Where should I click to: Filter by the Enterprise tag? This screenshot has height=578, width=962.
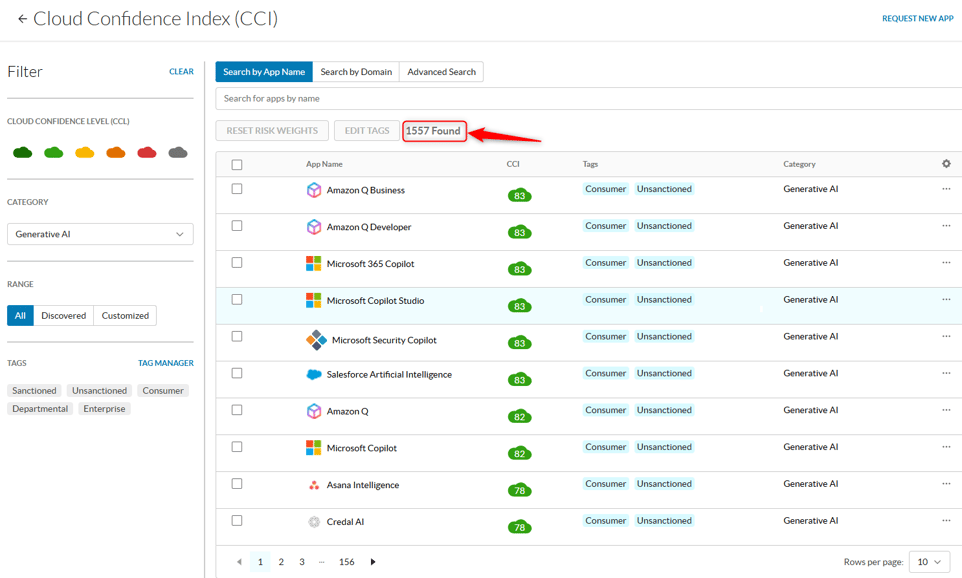[x=104, y=409]
